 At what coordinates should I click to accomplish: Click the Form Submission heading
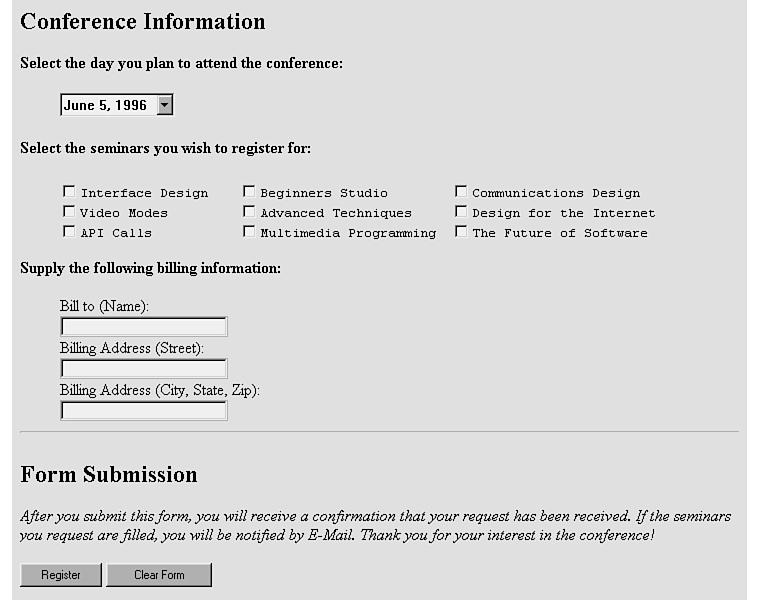pos(109,475)
